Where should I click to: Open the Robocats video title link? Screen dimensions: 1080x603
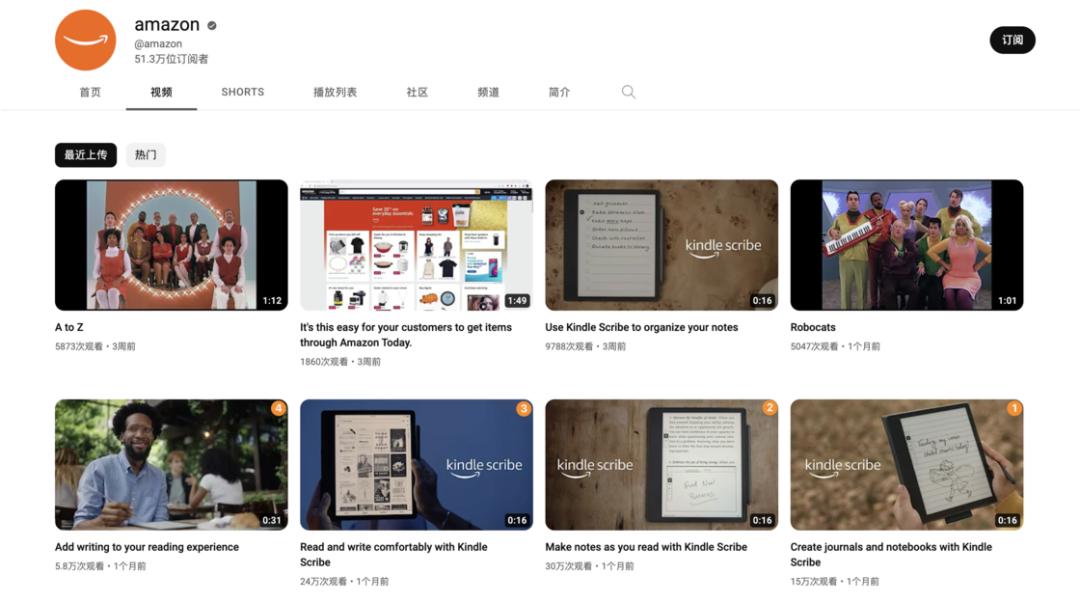813,327
